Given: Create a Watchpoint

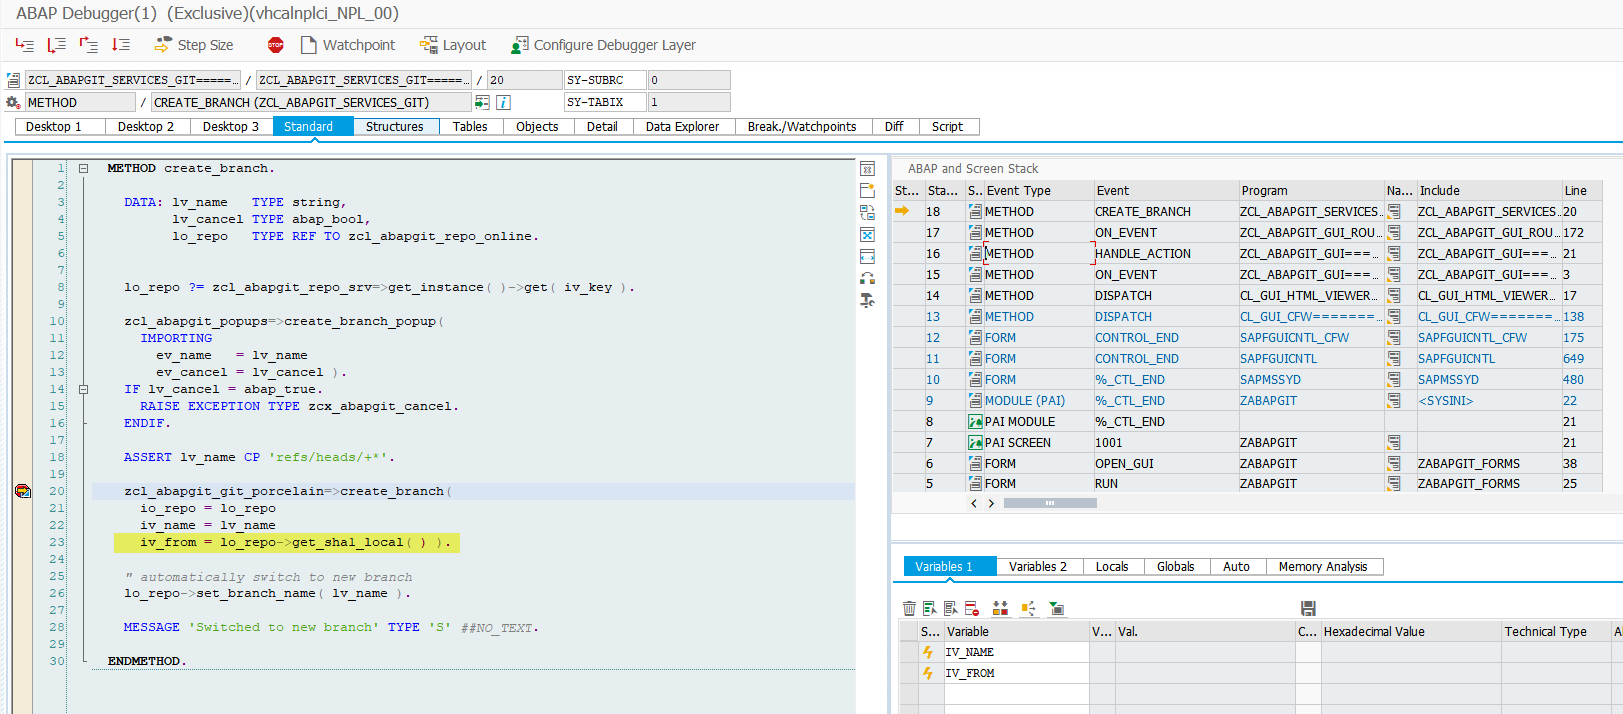Looking at the screenshot, I should pos(348,45).
